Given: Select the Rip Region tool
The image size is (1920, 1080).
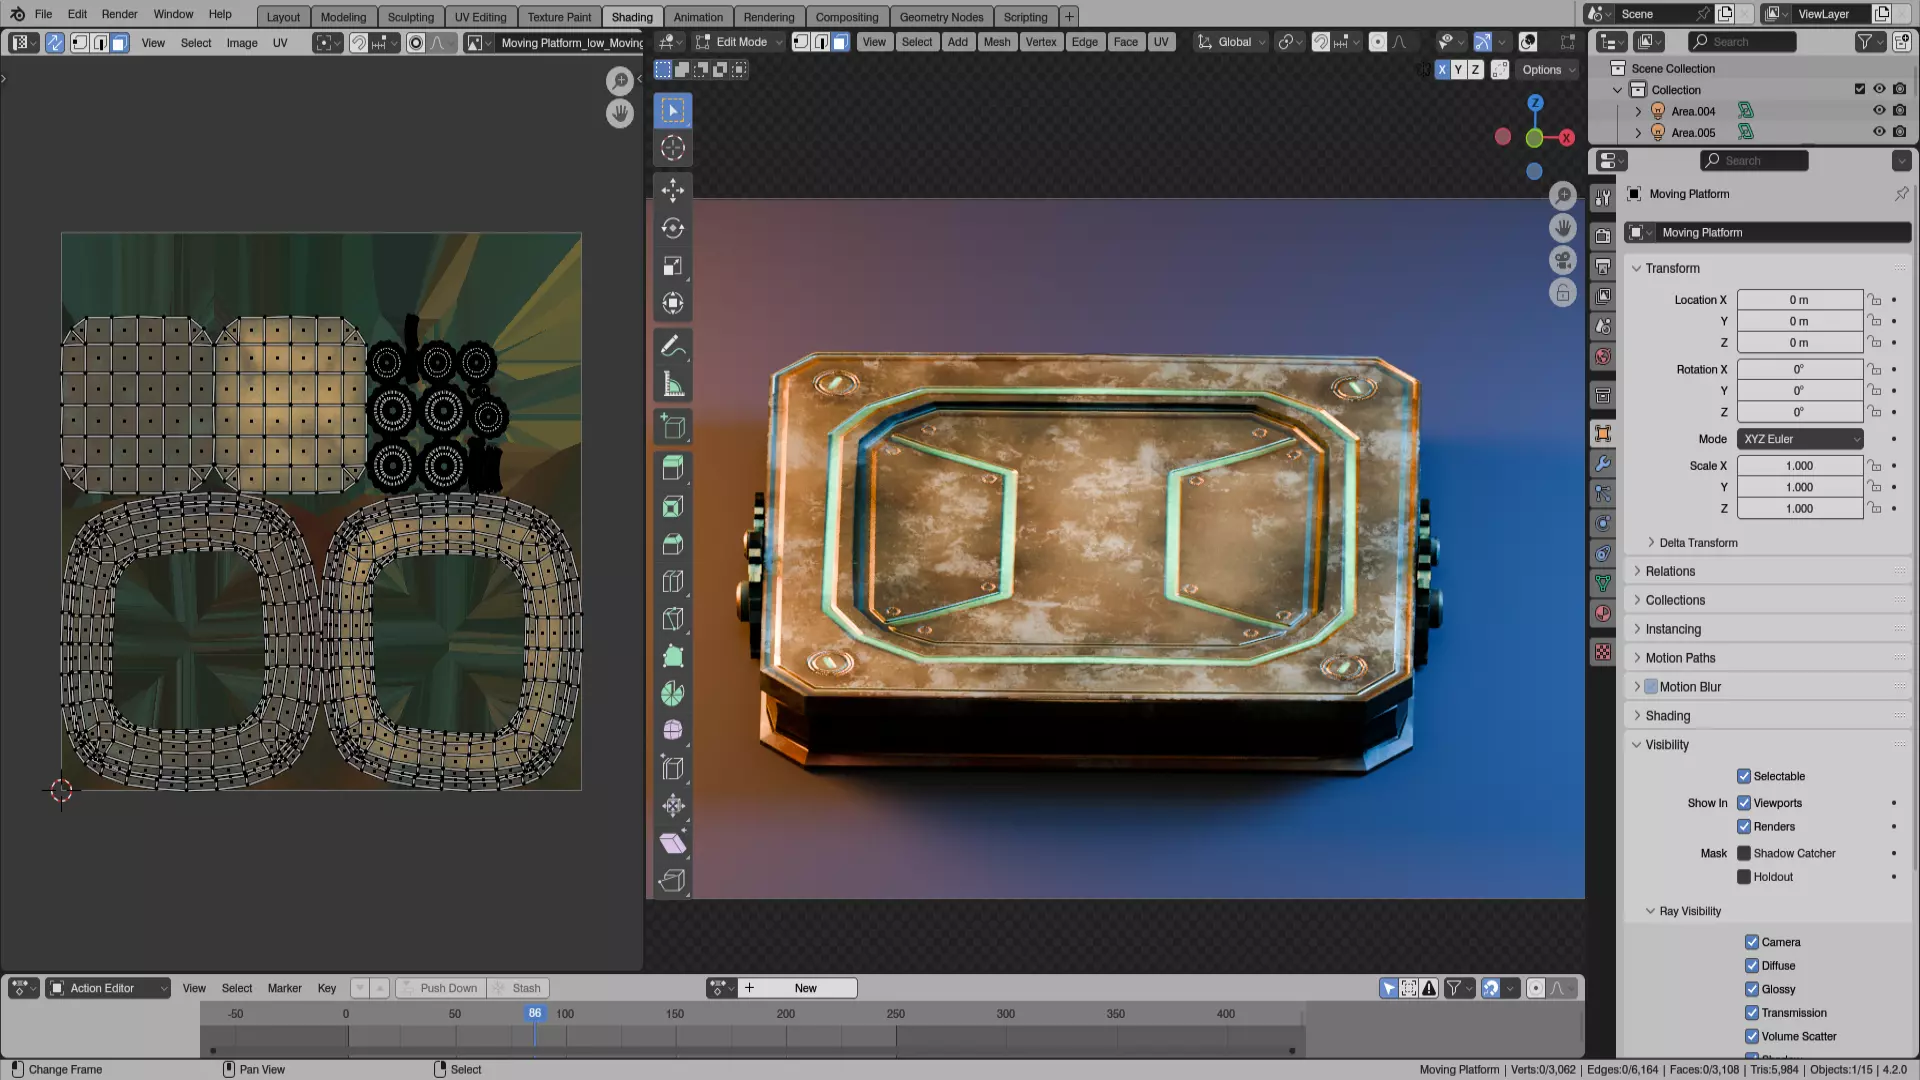Looking at the screenshot, I should coord(673,880).
